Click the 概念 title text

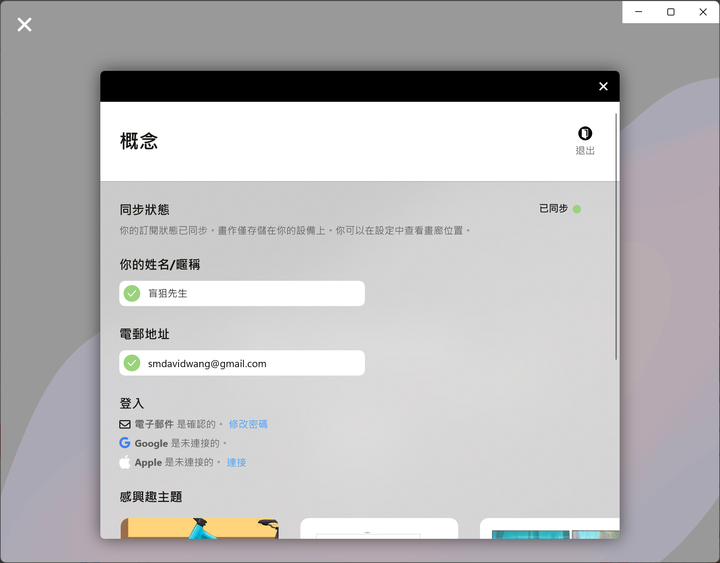(x=139, y=141)
